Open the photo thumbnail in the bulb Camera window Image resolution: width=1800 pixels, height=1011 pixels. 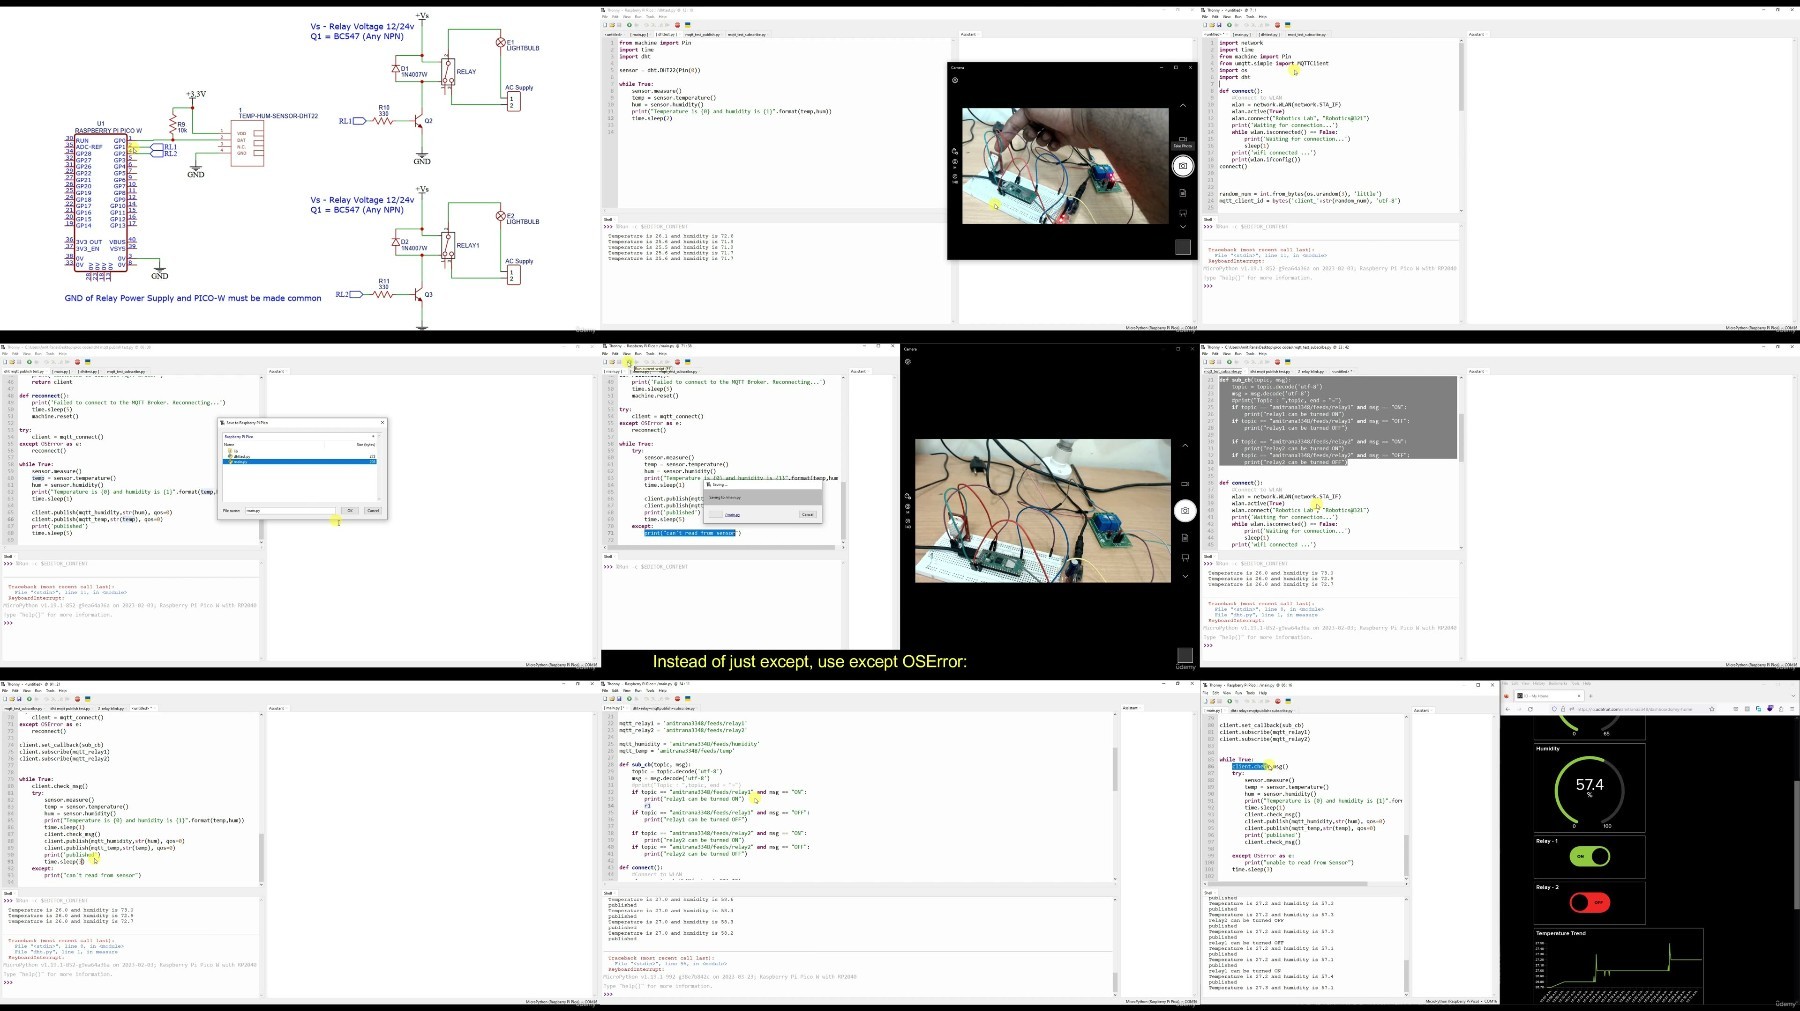coord(1185,656)
